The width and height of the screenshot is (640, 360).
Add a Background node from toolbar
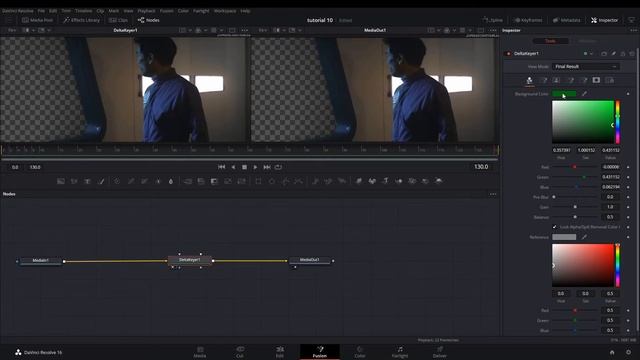61,181
